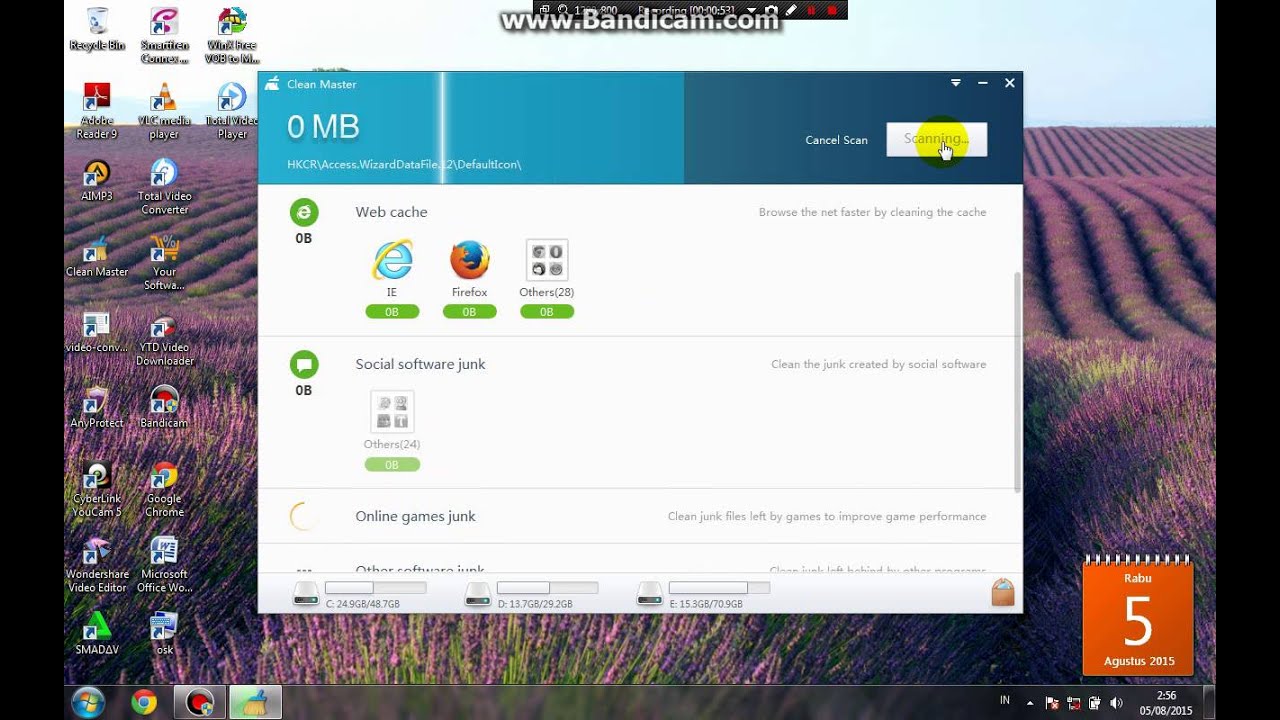Click the green Web cache category icon
1280x720 pixels.
[304, 212]
